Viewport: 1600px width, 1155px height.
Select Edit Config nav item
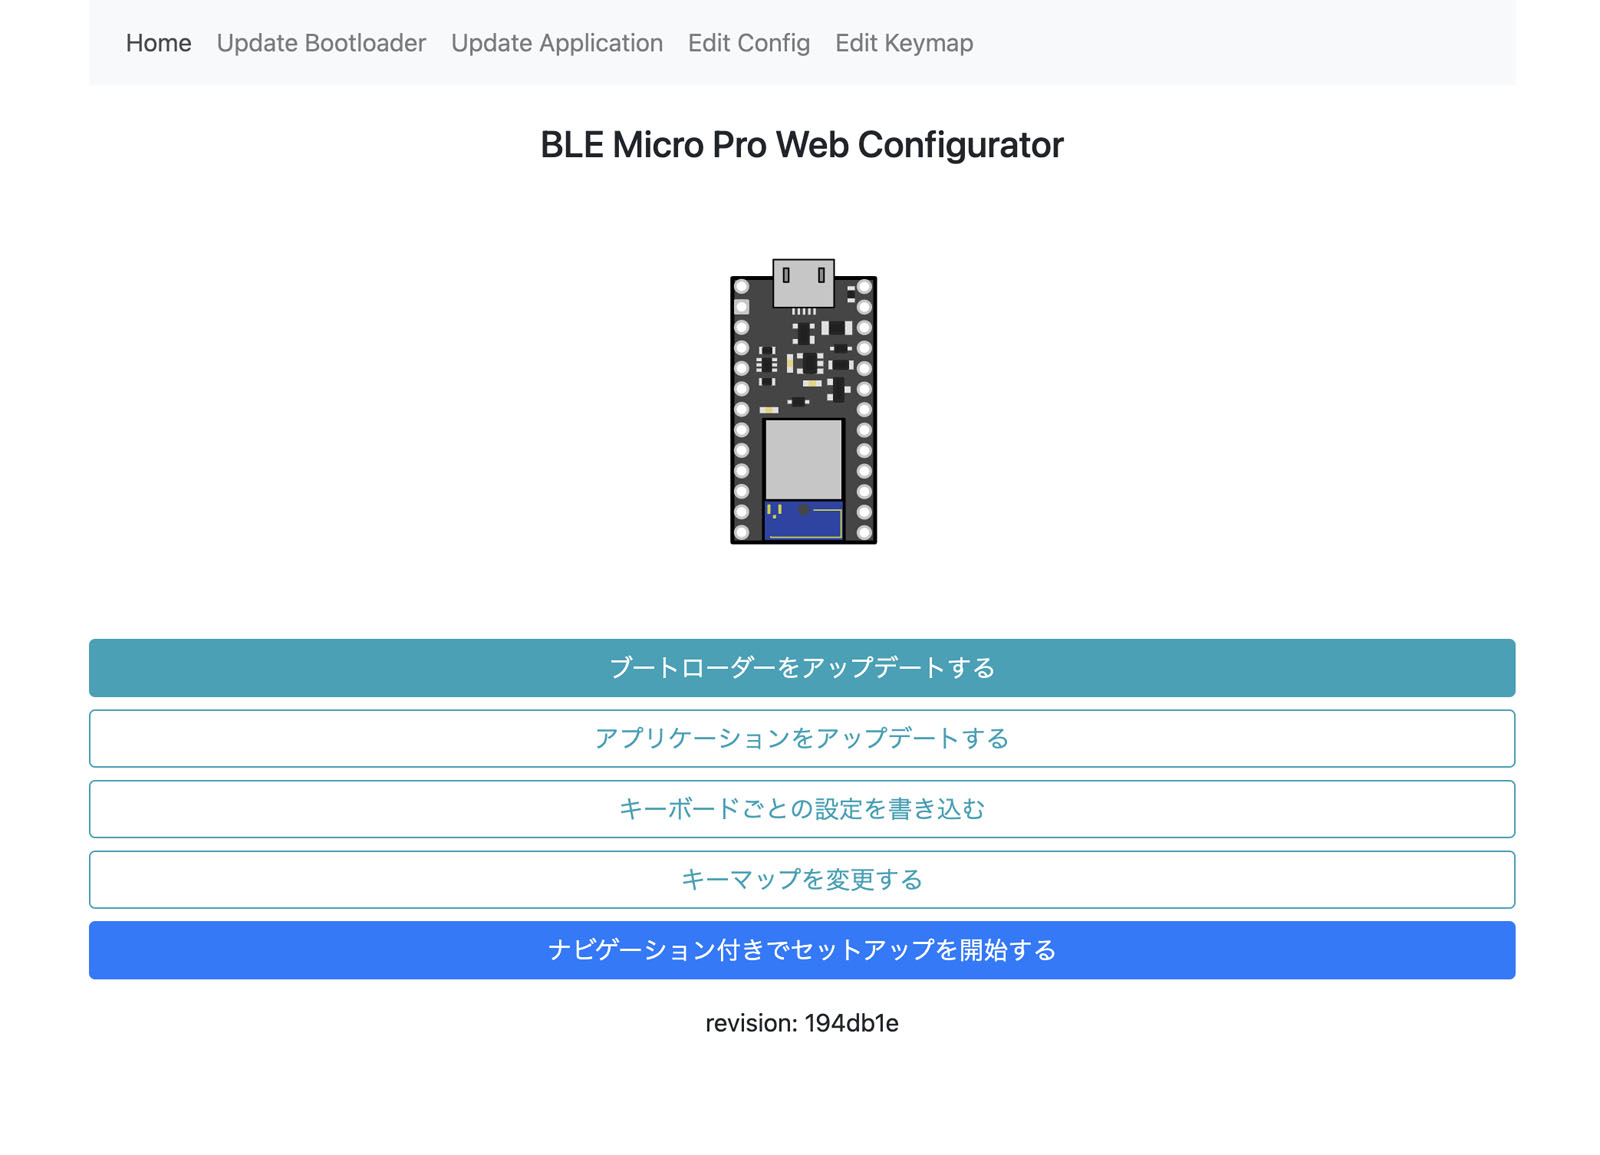tap(749, 43)
